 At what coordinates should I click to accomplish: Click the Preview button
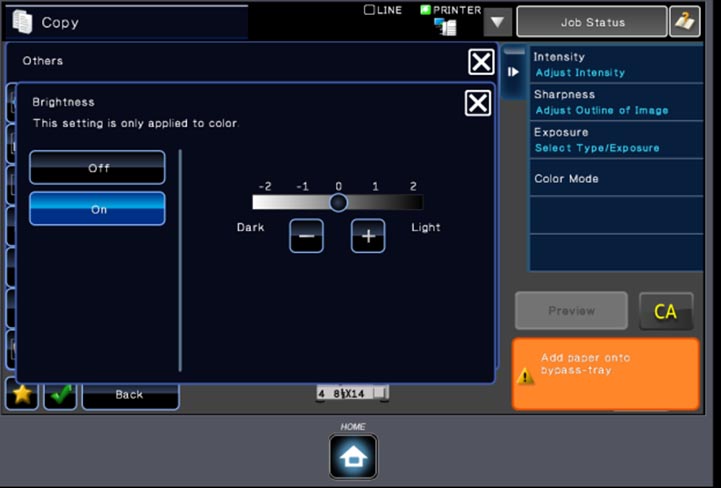[x=571, y=311]
